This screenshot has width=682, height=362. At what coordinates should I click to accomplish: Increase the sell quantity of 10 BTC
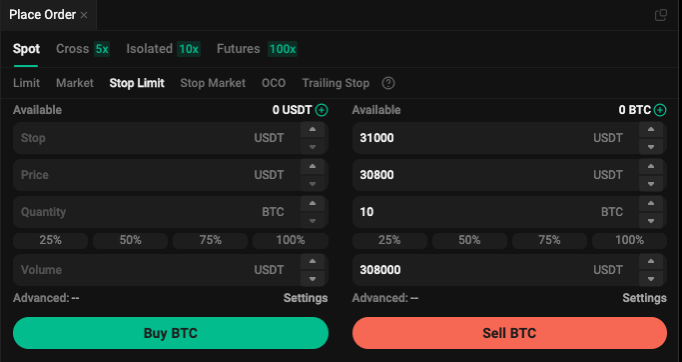point(651,204)
